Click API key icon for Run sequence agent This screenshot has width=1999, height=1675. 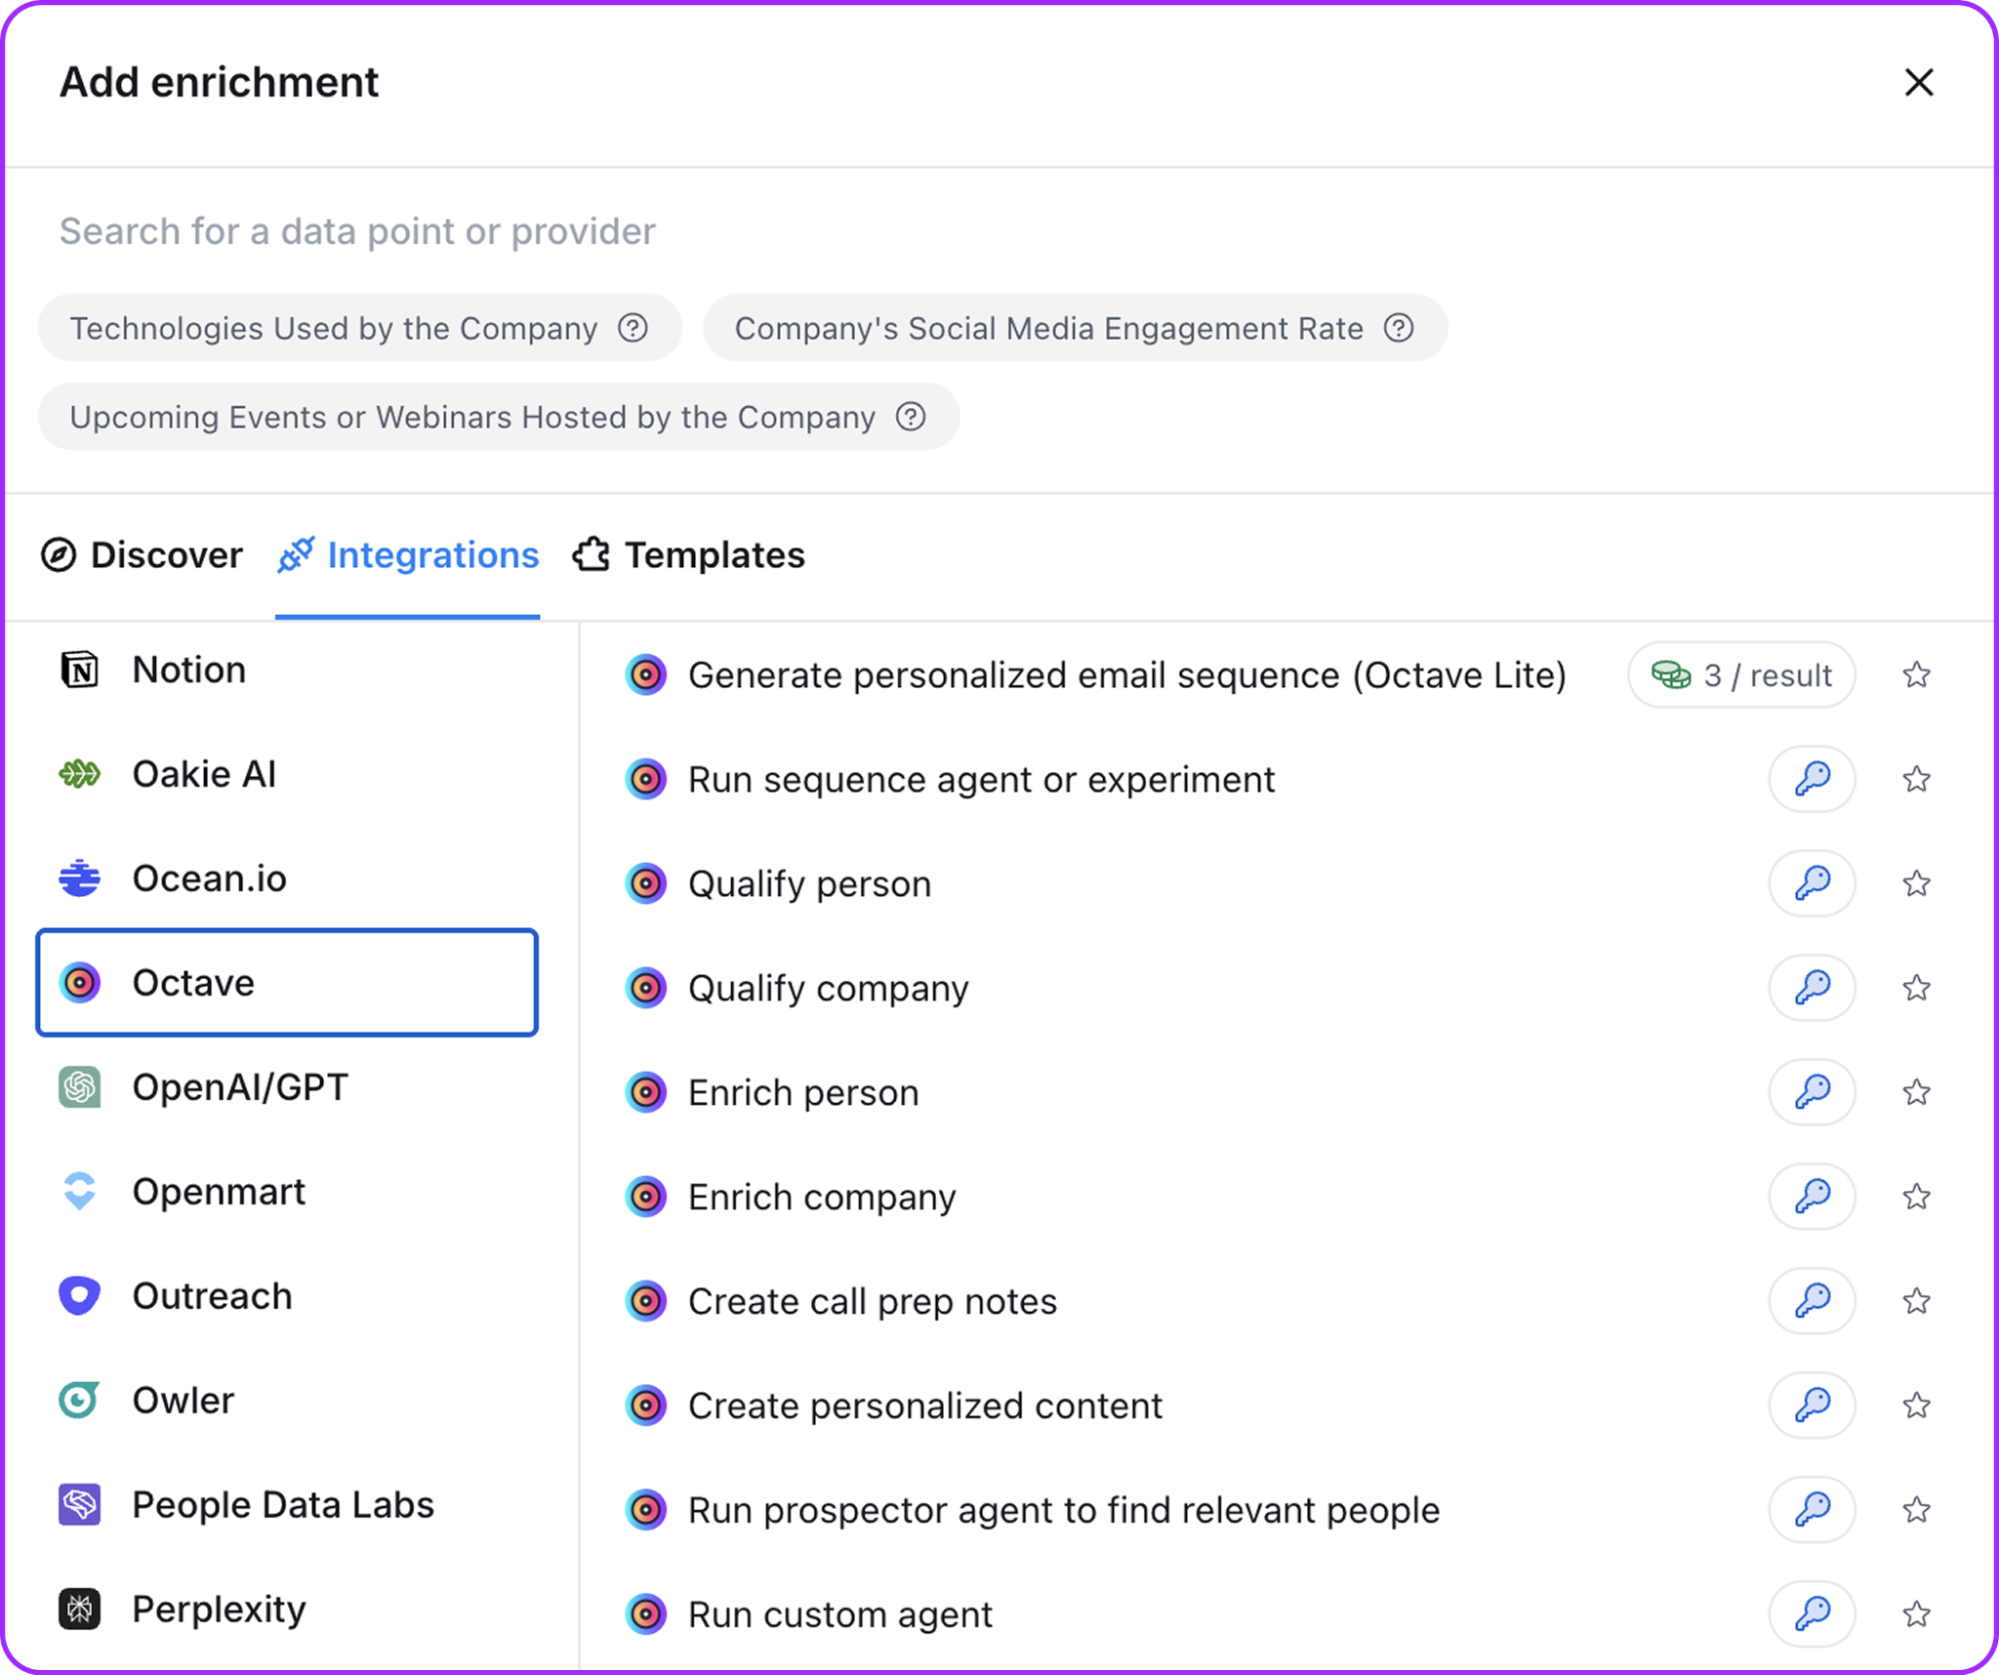pyautogui.click(x=1812, y=779)
